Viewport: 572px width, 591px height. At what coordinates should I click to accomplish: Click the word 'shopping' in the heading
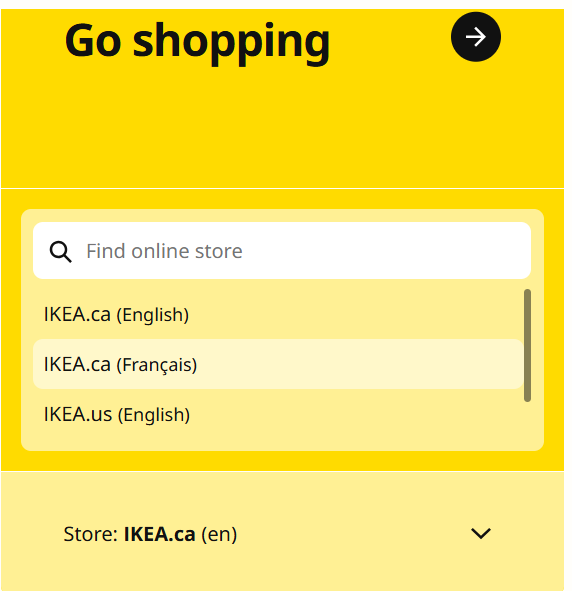tap(231, 43)
